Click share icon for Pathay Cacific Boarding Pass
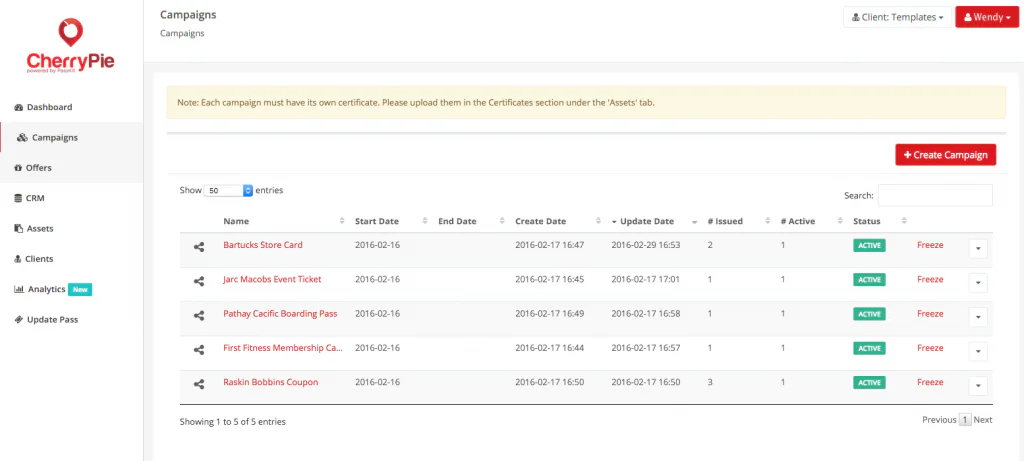 [199, 315]
